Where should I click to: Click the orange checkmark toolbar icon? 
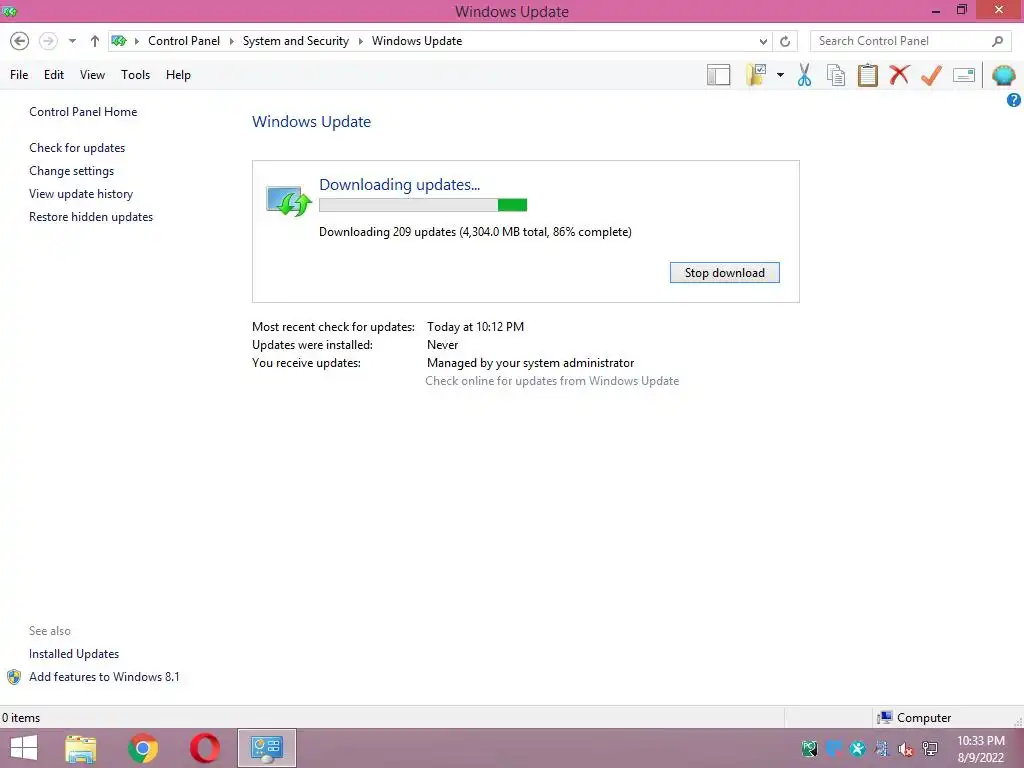pos(931,75)
